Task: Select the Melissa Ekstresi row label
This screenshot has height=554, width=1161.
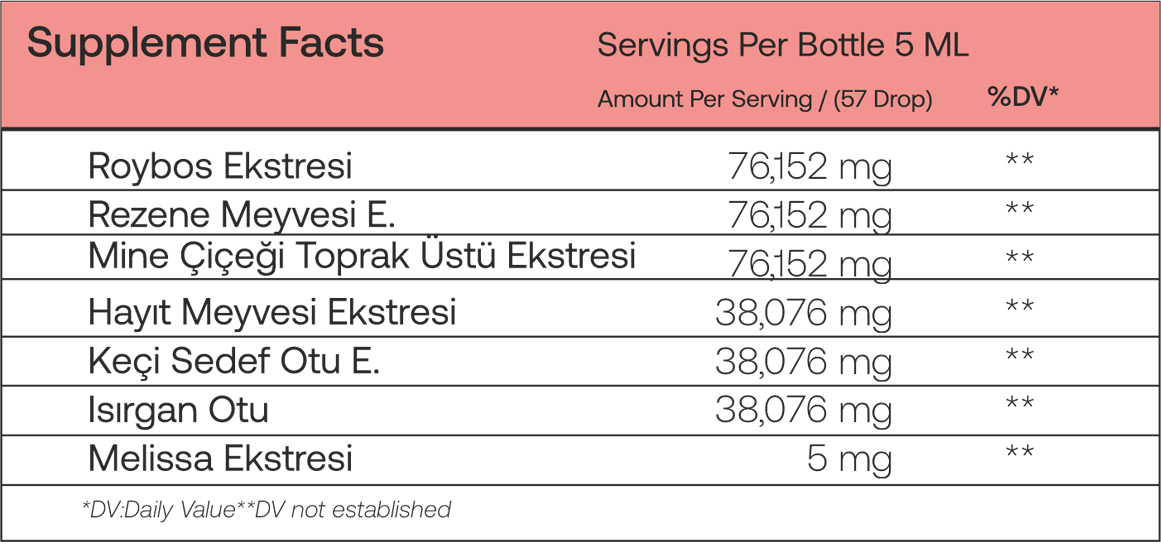Action: [220, 459]
